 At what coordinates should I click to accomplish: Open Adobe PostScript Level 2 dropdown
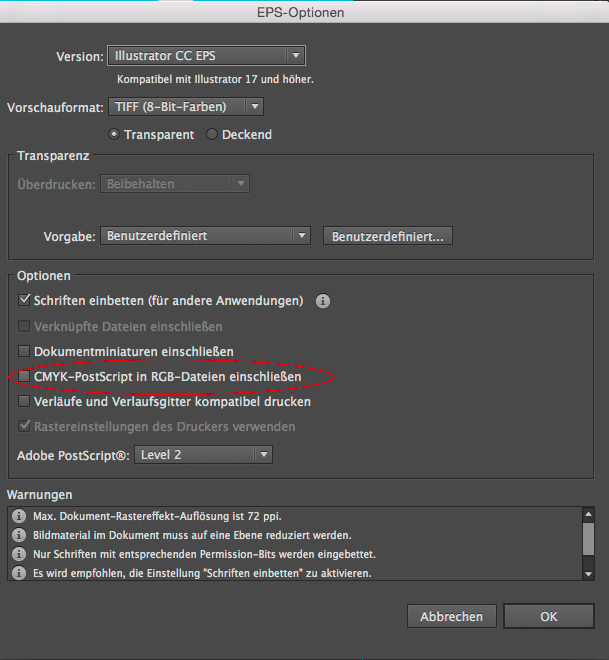(203, 454)
